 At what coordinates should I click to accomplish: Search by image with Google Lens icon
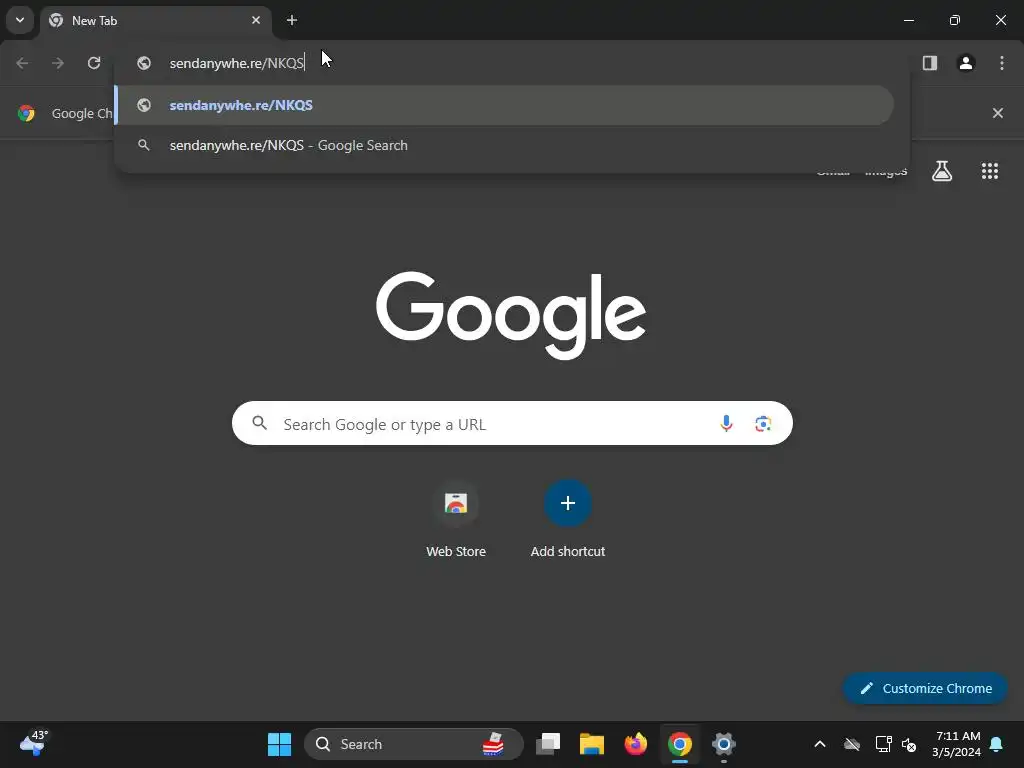pyautogui.click(x=763, y=424)
